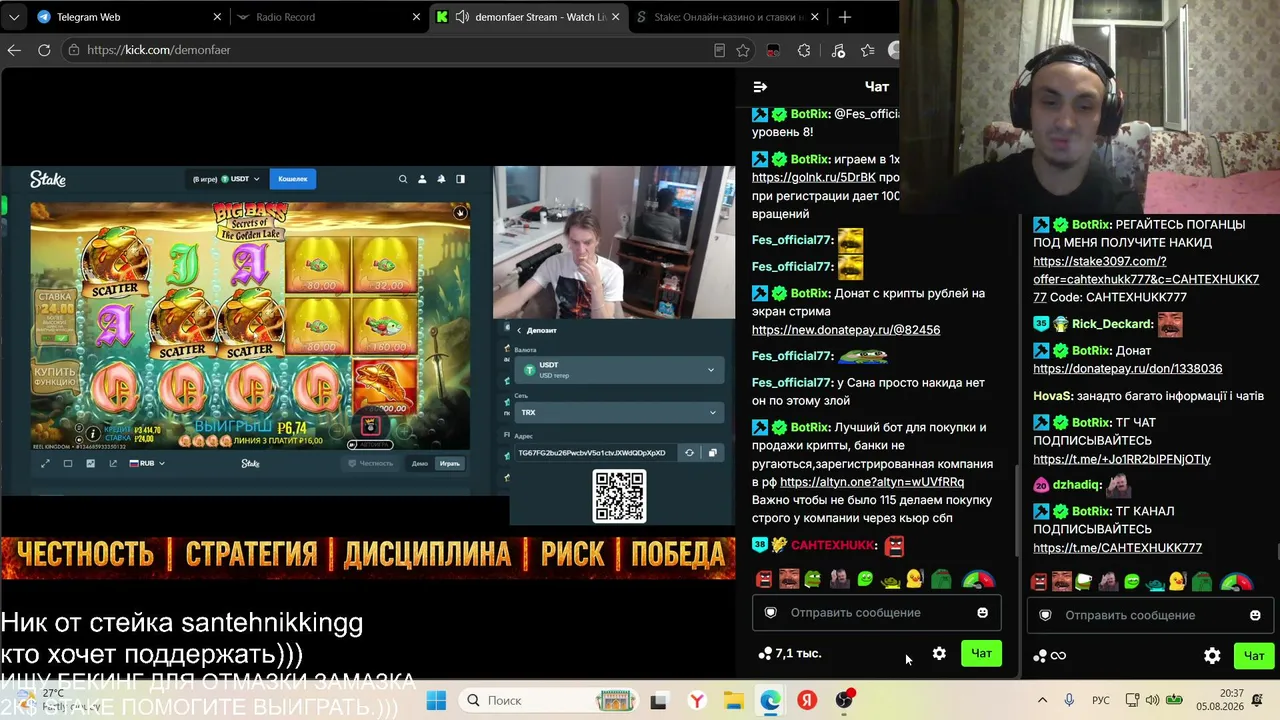
Task: Focus right chat Отправить сообщение field
Action: click(x=1150, y=615)
